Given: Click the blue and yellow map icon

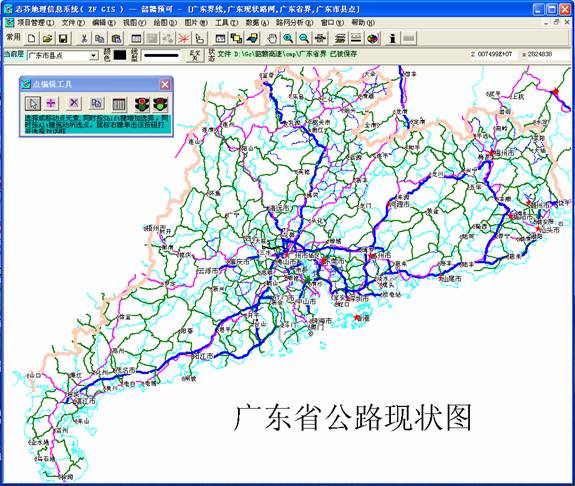Looking at the screenshot, I should point(252,38).
